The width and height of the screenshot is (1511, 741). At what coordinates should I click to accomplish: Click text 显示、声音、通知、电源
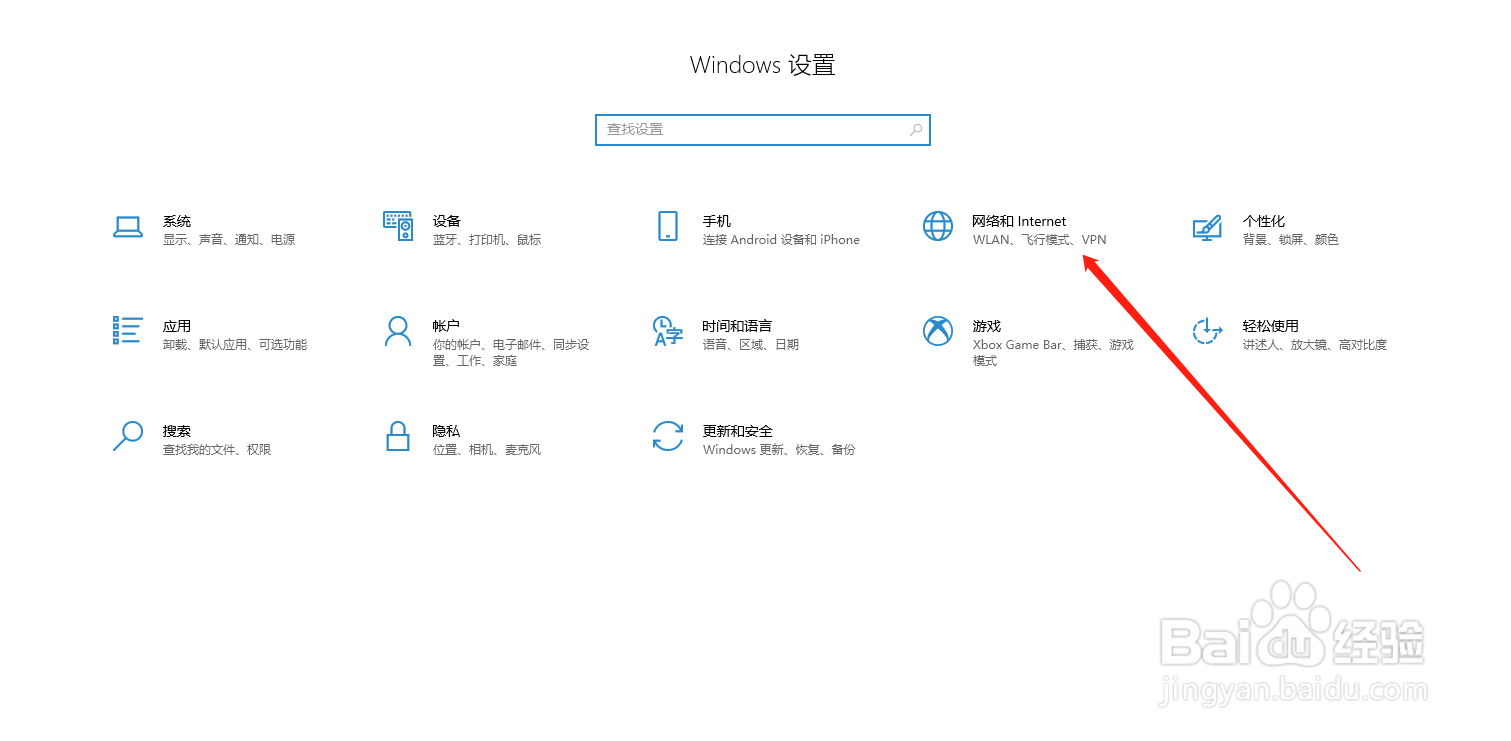(229, 240)
